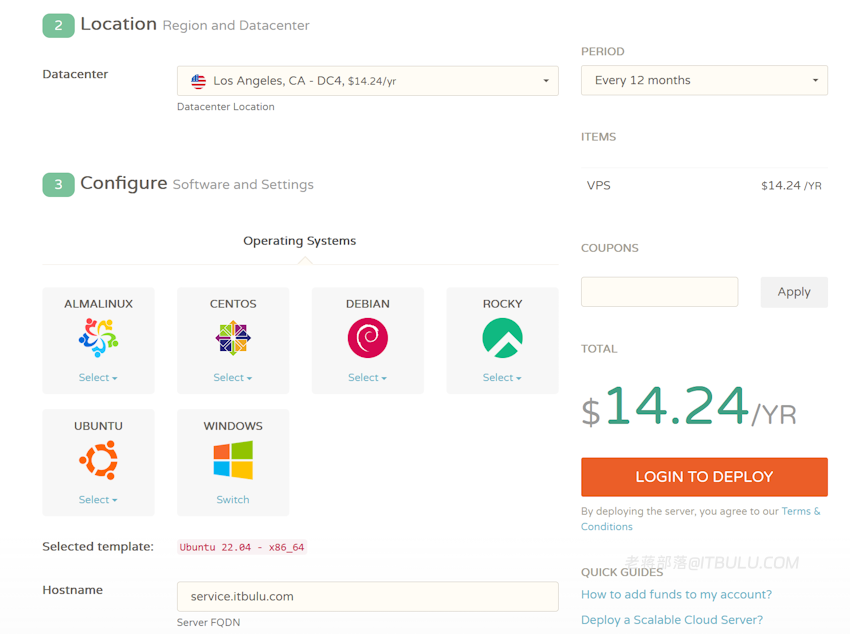850x634 pixels.
Task: Open the Period billing cycle dropdown
Action: pyautogui.click(x=704, y=80)
